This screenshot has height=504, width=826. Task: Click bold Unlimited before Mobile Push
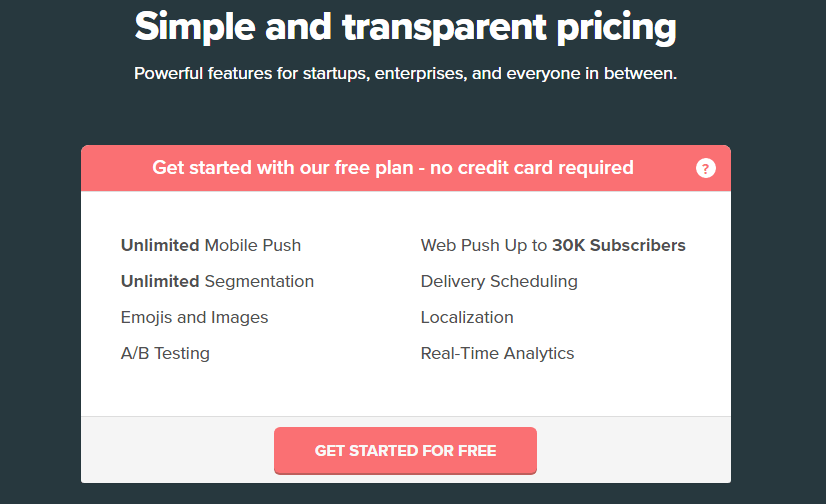tap(160, 245)
